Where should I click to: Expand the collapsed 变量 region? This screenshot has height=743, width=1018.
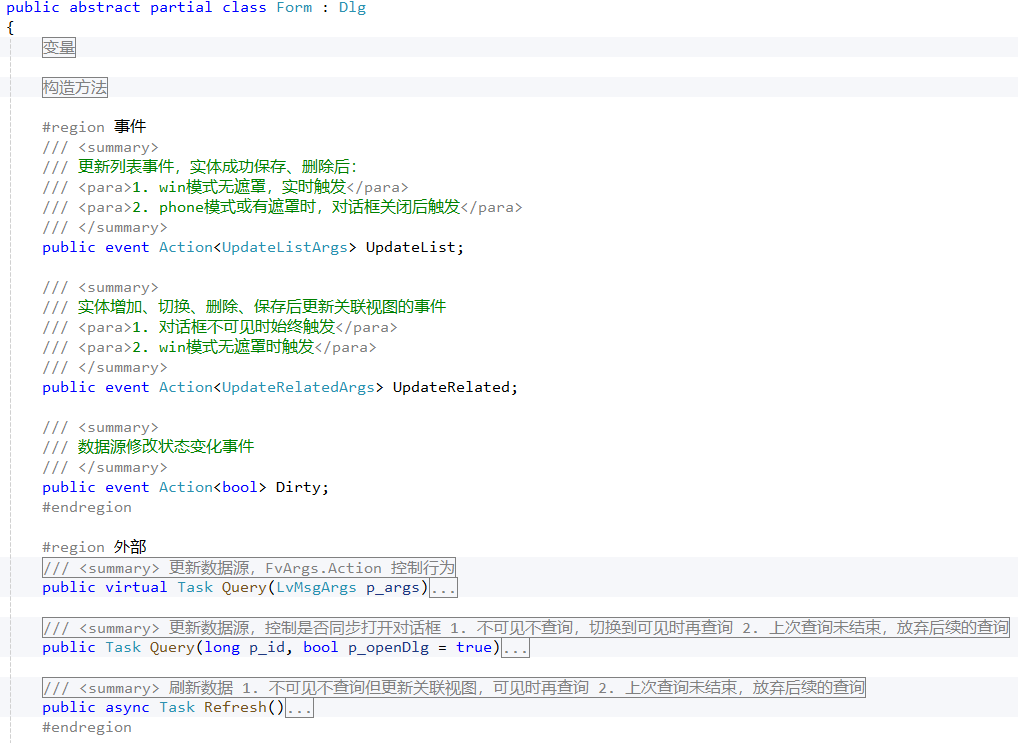[x=58, y=47]
